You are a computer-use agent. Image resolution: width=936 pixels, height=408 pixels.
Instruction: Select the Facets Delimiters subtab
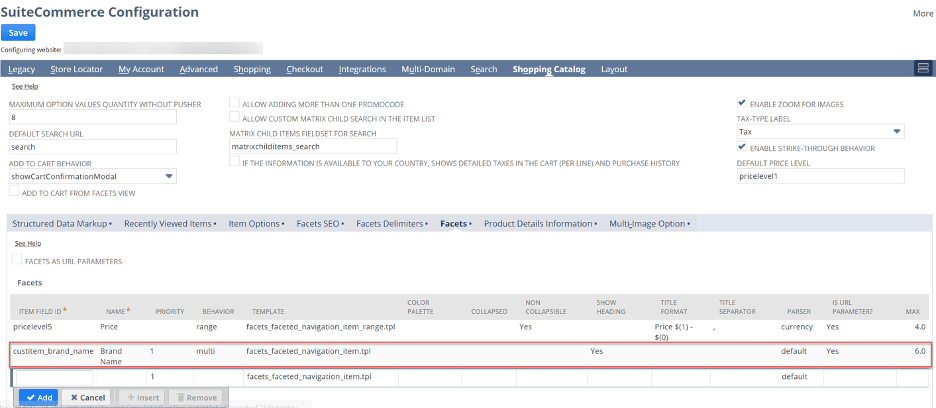click(x=394, y=223)
